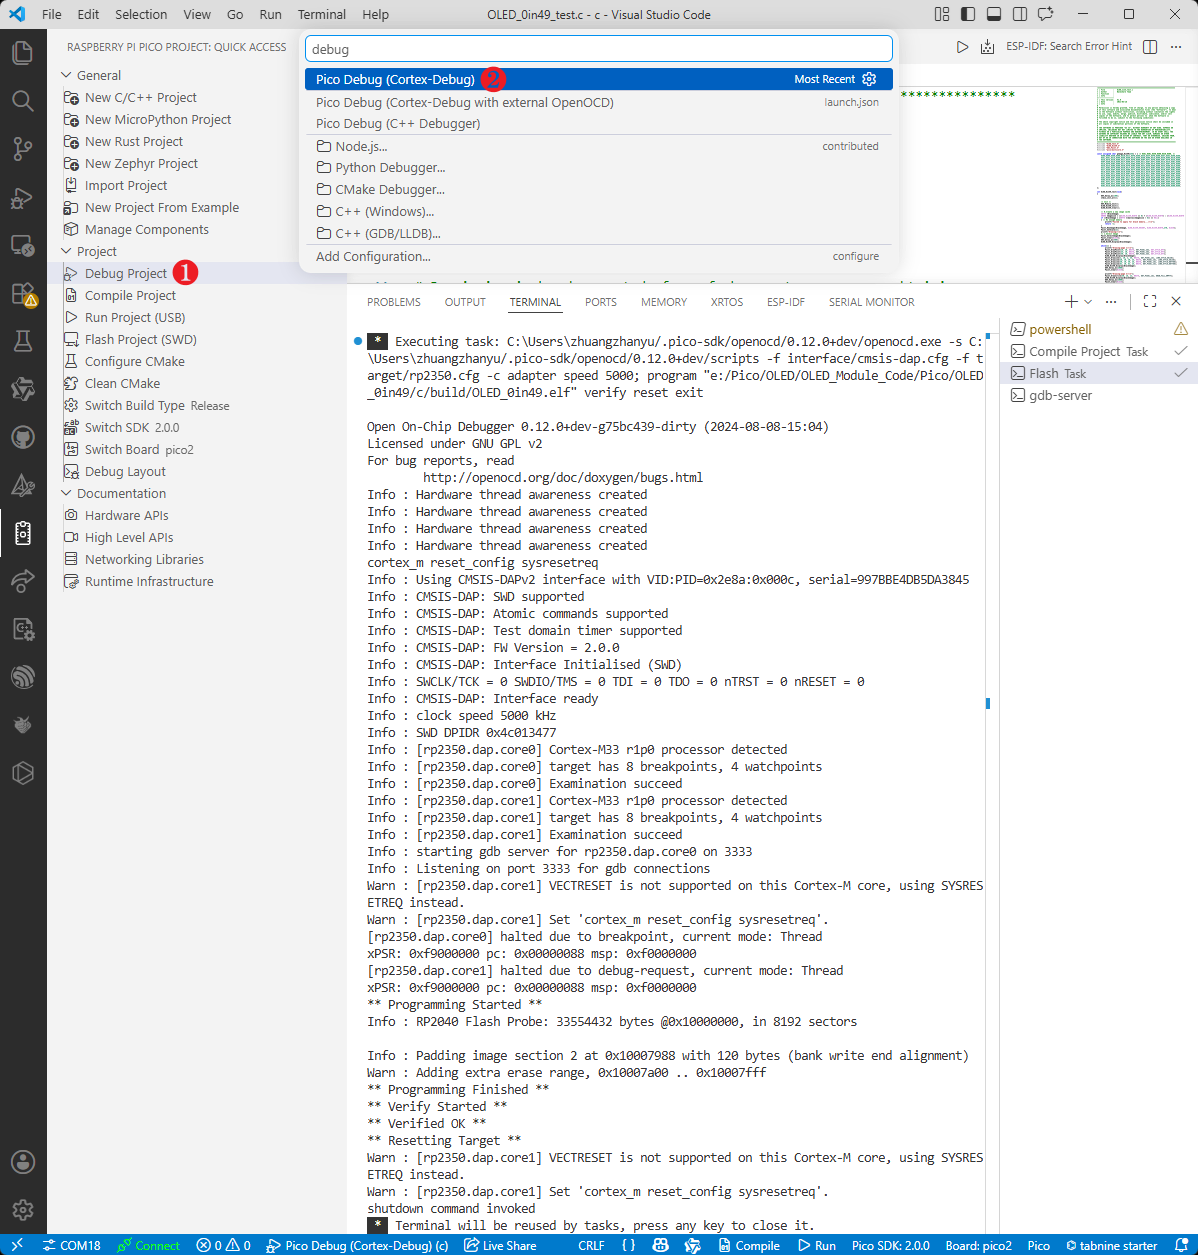Open the CMake wrench-triangle view
The width and height of the screenshot is (1198, 1255).
23,485
